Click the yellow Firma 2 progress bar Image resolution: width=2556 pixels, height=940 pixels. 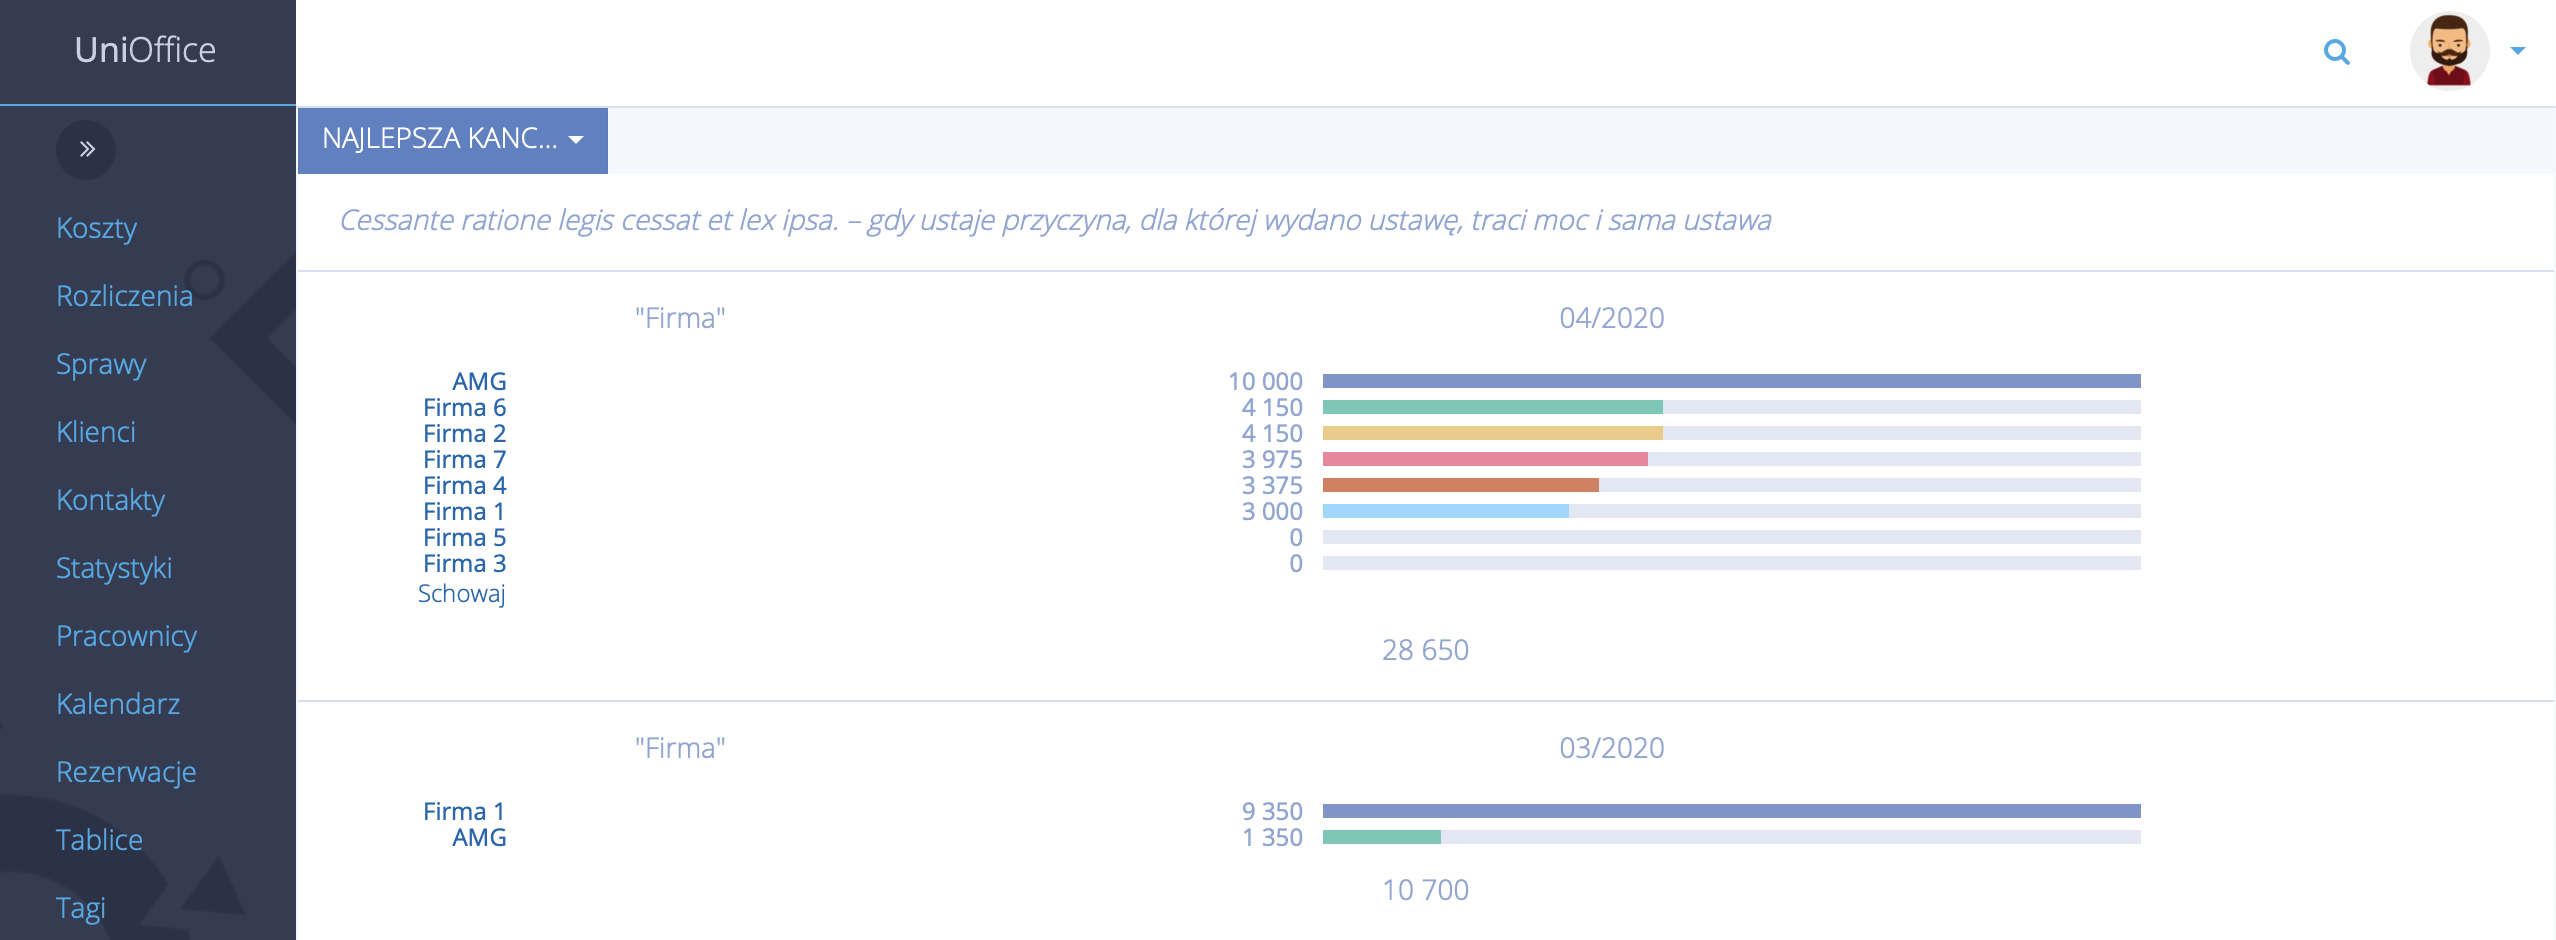(1492, 433)
